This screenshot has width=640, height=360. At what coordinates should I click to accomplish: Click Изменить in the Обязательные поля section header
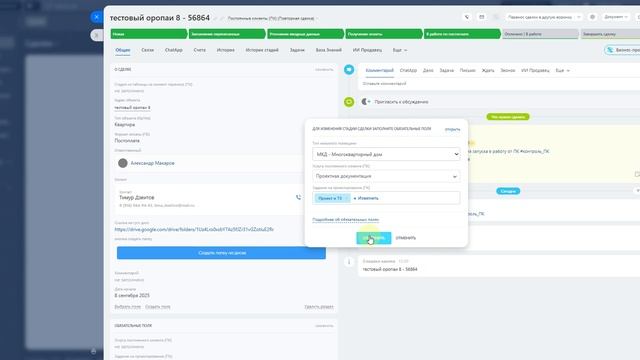pyautogui.click(x=324, y=326)
